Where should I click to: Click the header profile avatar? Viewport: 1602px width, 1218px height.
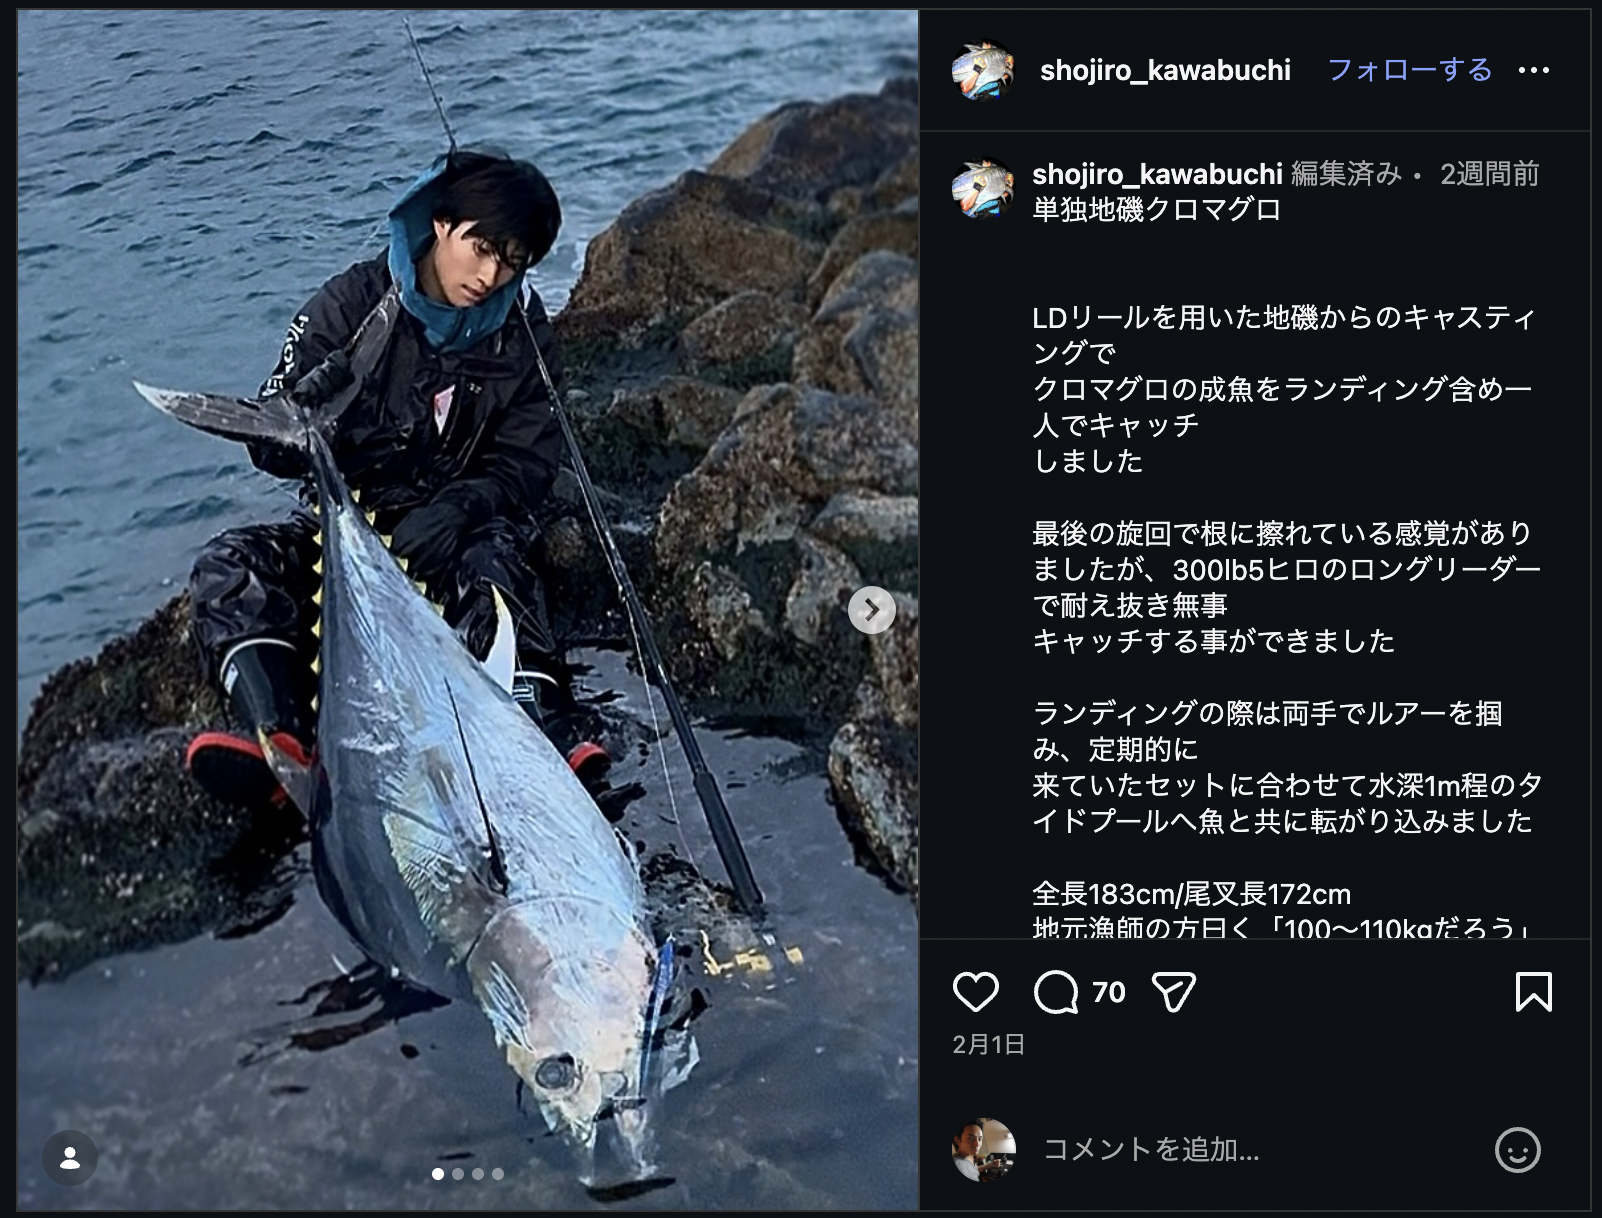pos(982,70)
